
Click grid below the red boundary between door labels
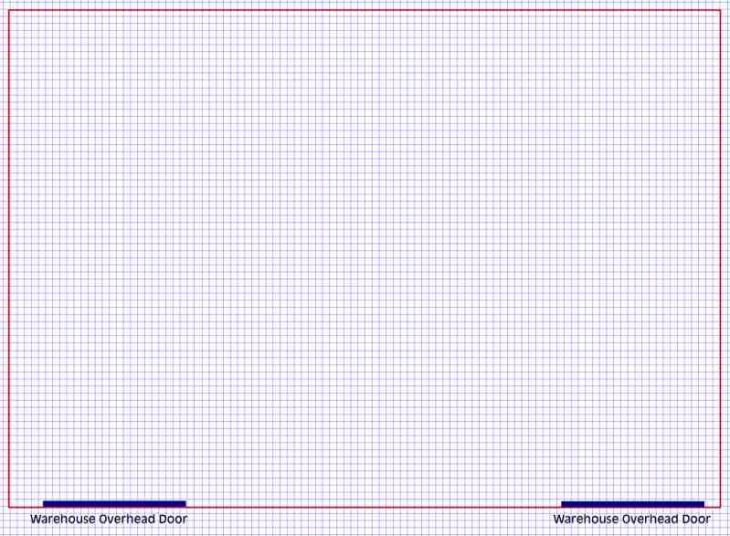pyautogui.click(x=370, y=522)
